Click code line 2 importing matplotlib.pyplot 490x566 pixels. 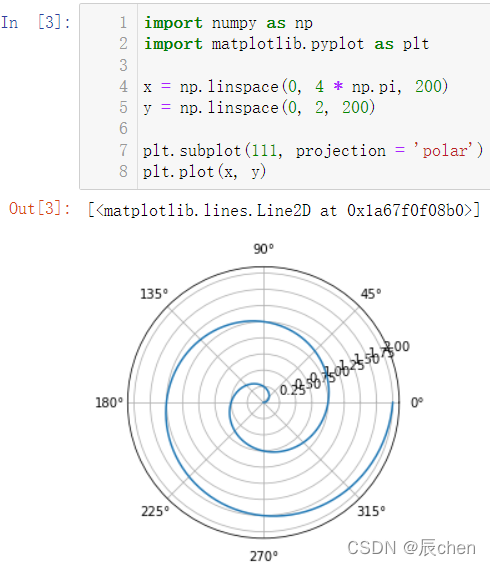click(x=286, y=44)
